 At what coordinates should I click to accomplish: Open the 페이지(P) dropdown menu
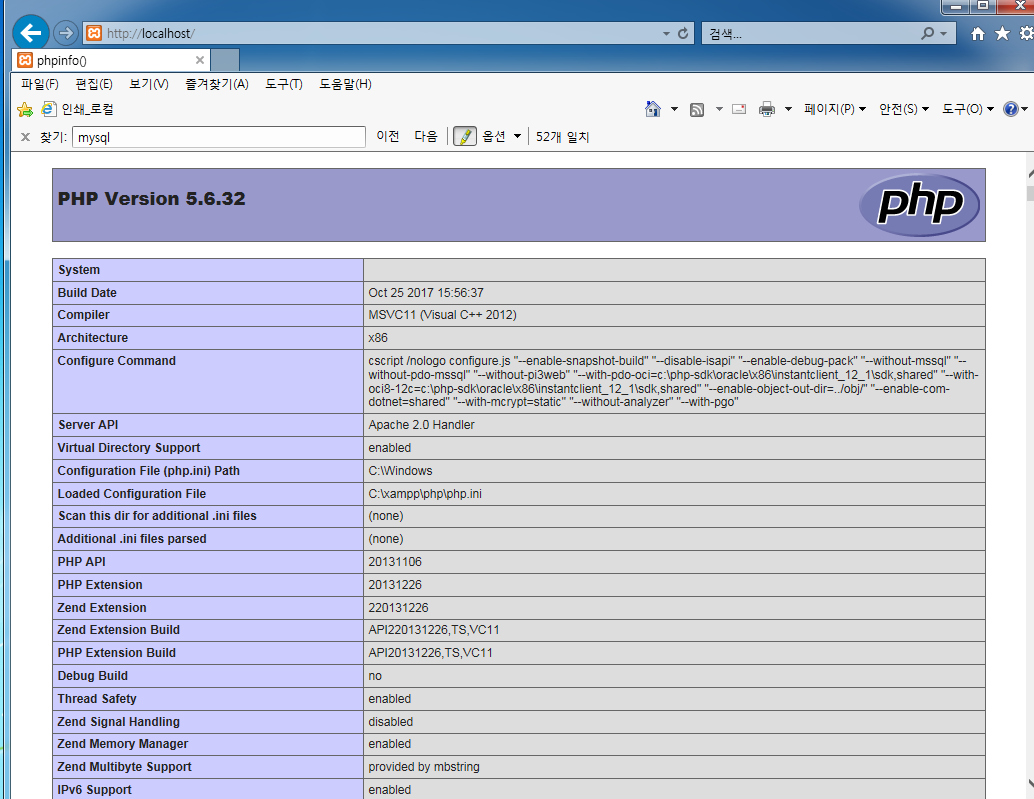point(835,109)
